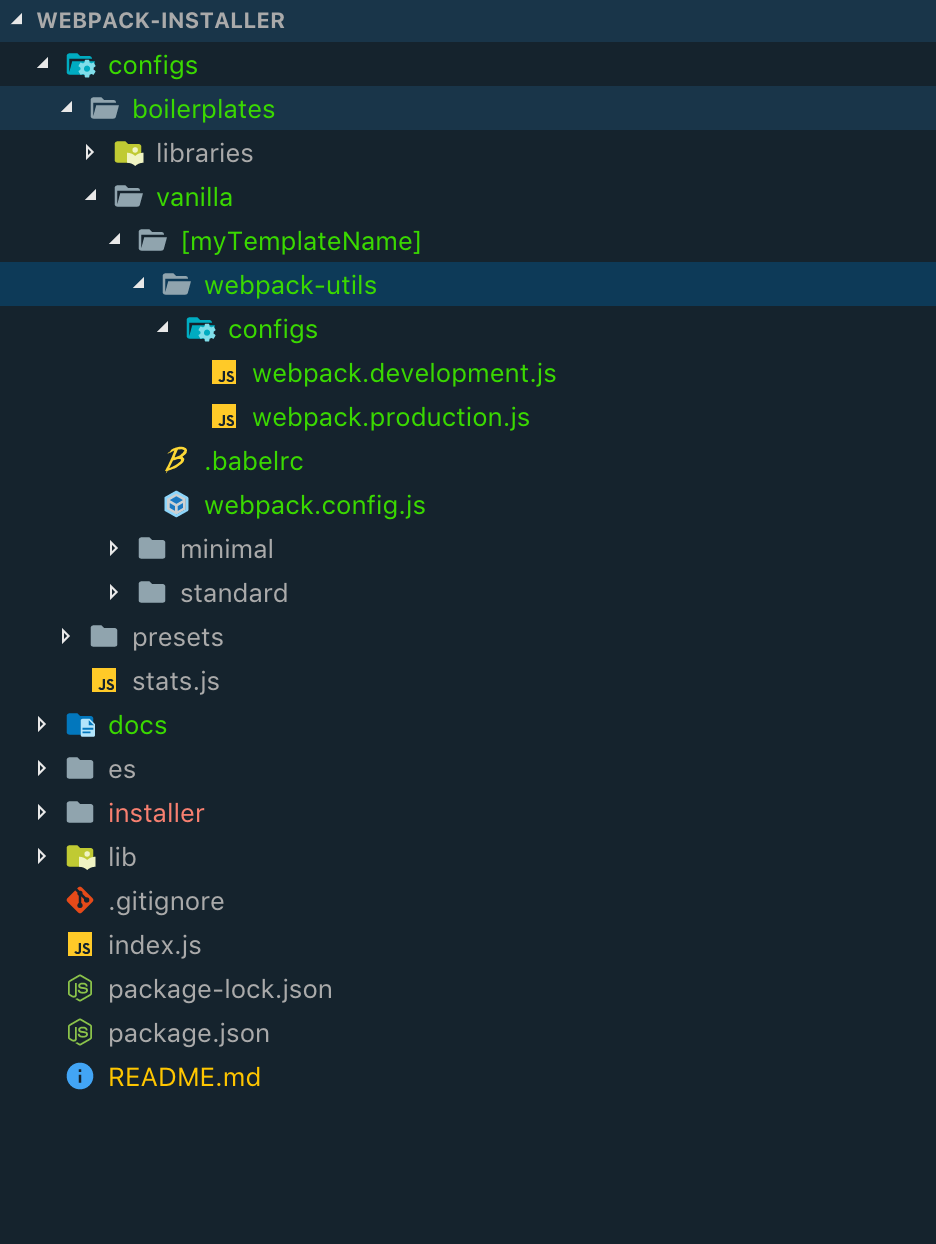Expand the presets folder arrow
Image resolution: width=936 pixels, height=1244 pixels.
66,636
